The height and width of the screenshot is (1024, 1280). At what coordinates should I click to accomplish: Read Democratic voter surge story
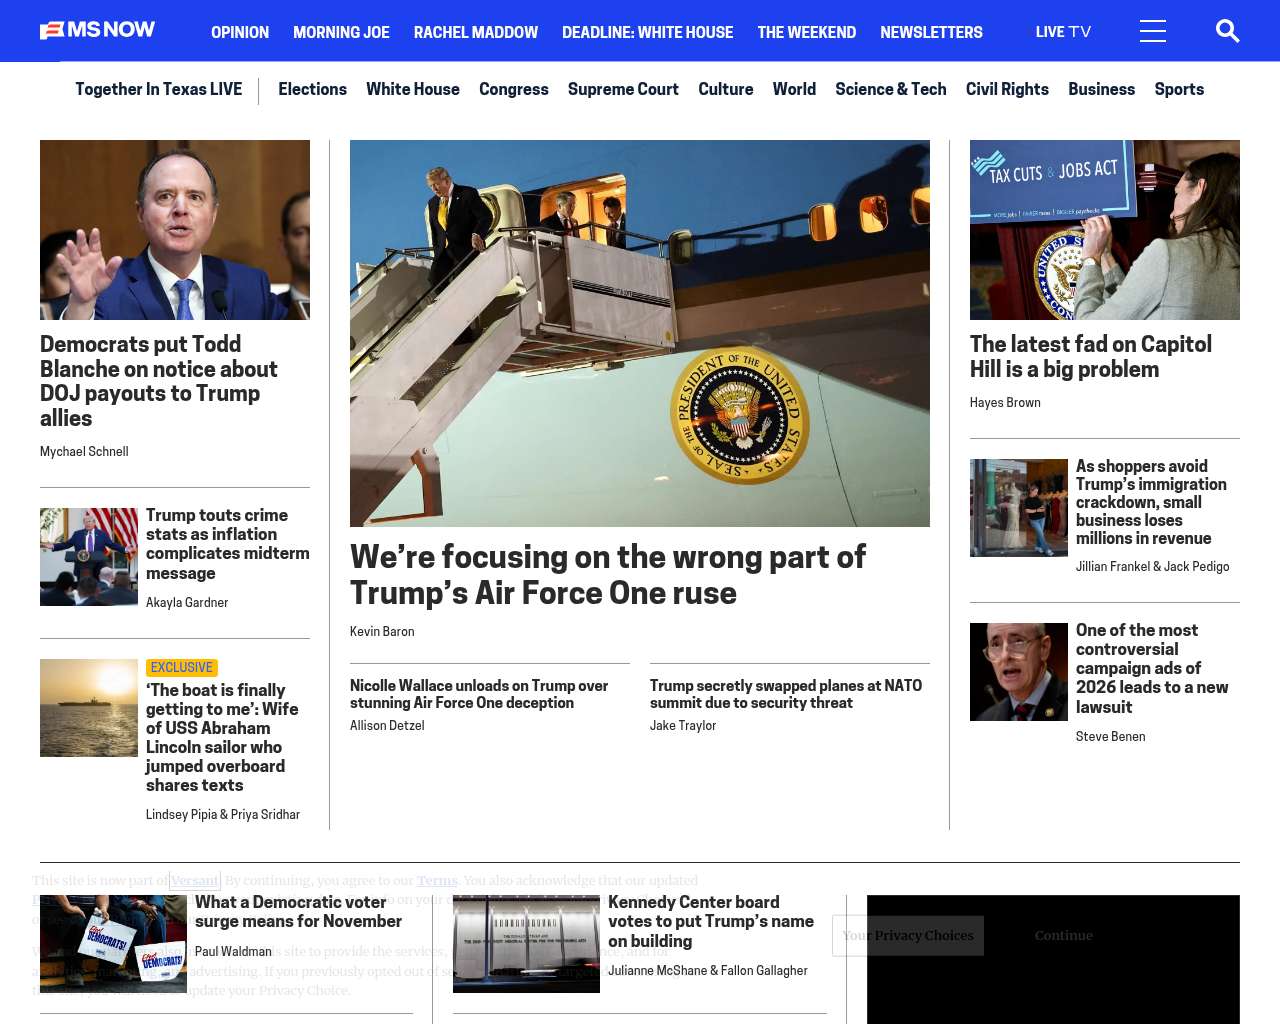298,912
